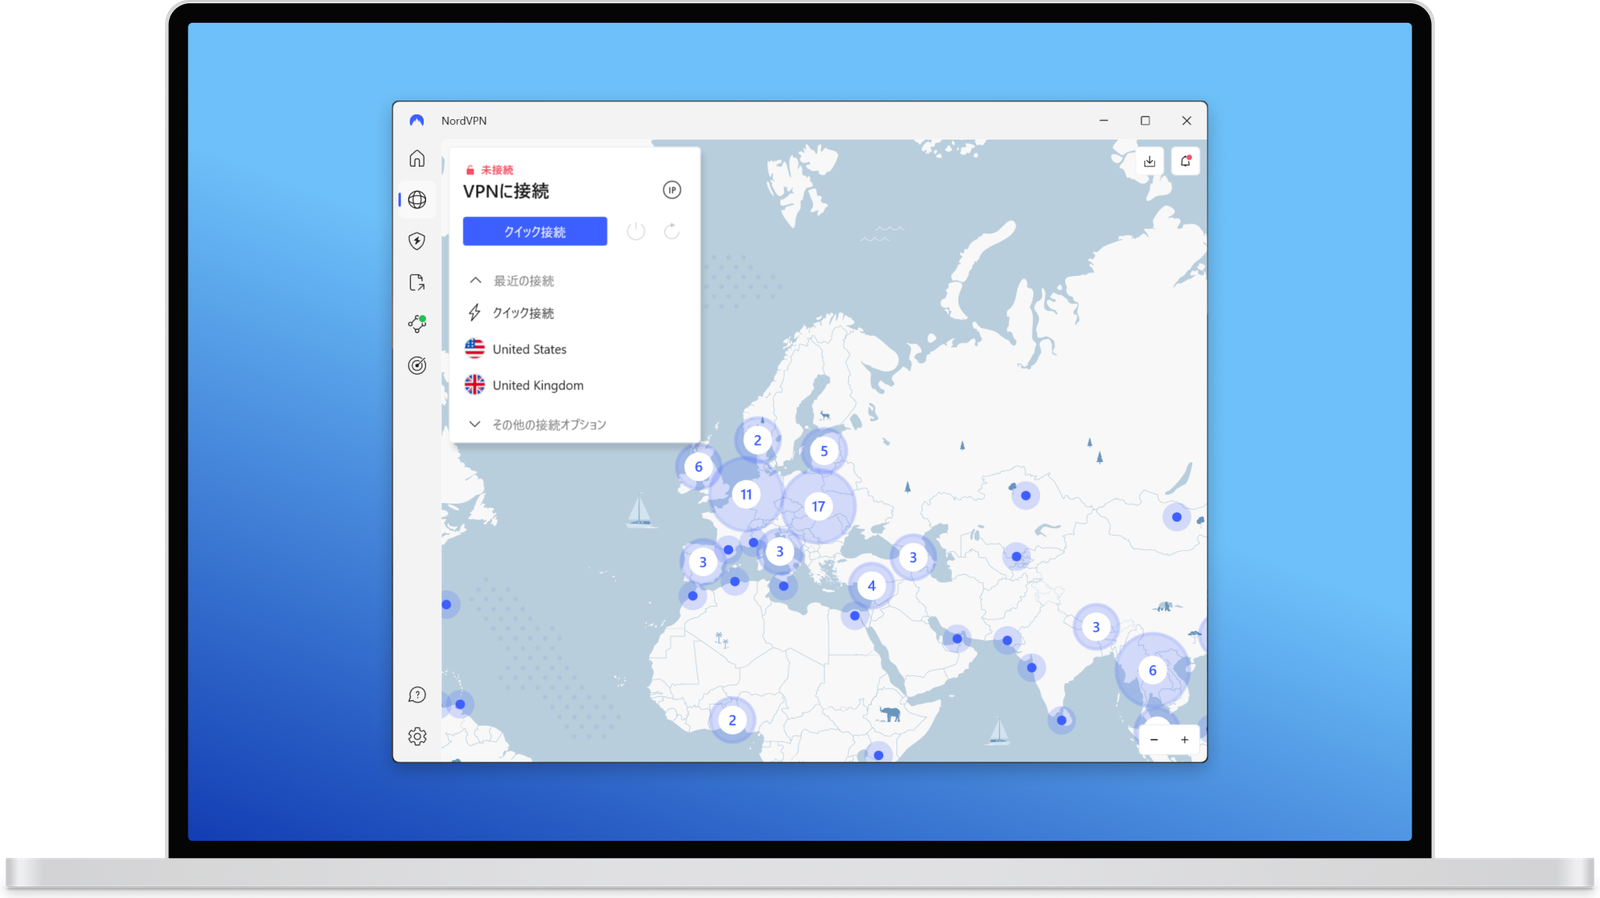Open the Home icon in sidebar
The image size is (1600, 898).
point(417,159)
